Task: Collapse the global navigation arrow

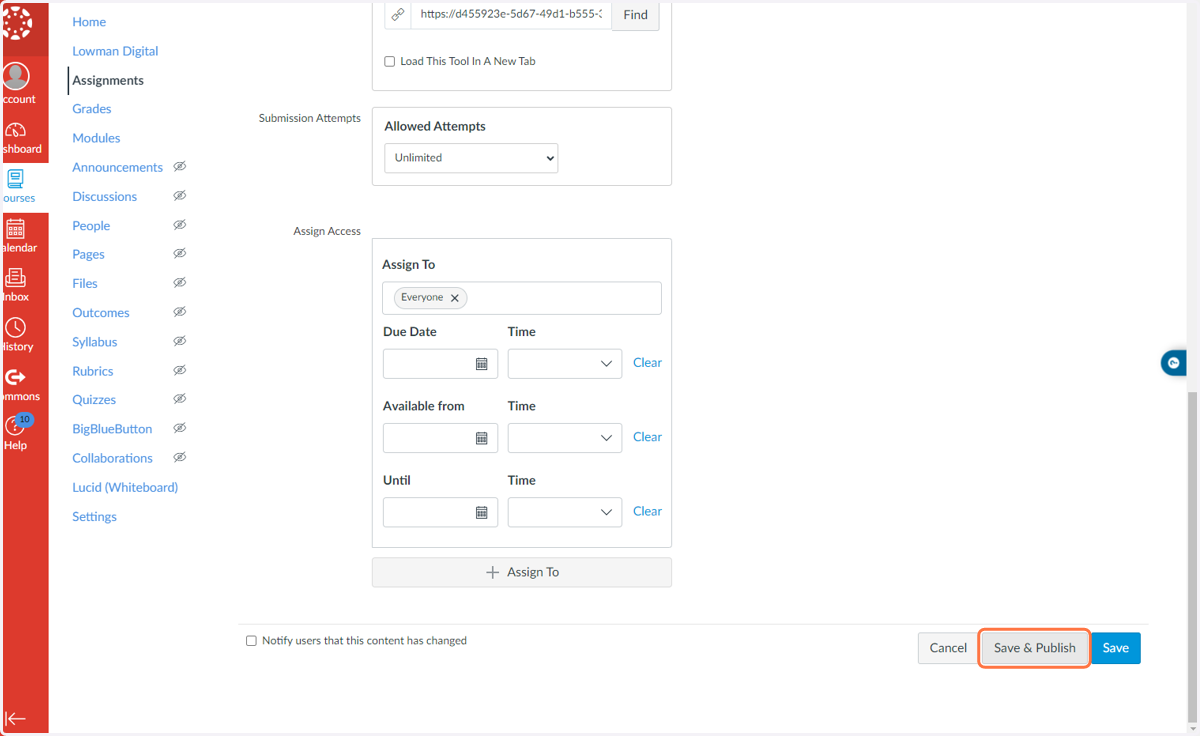Action: click(15, 718)
